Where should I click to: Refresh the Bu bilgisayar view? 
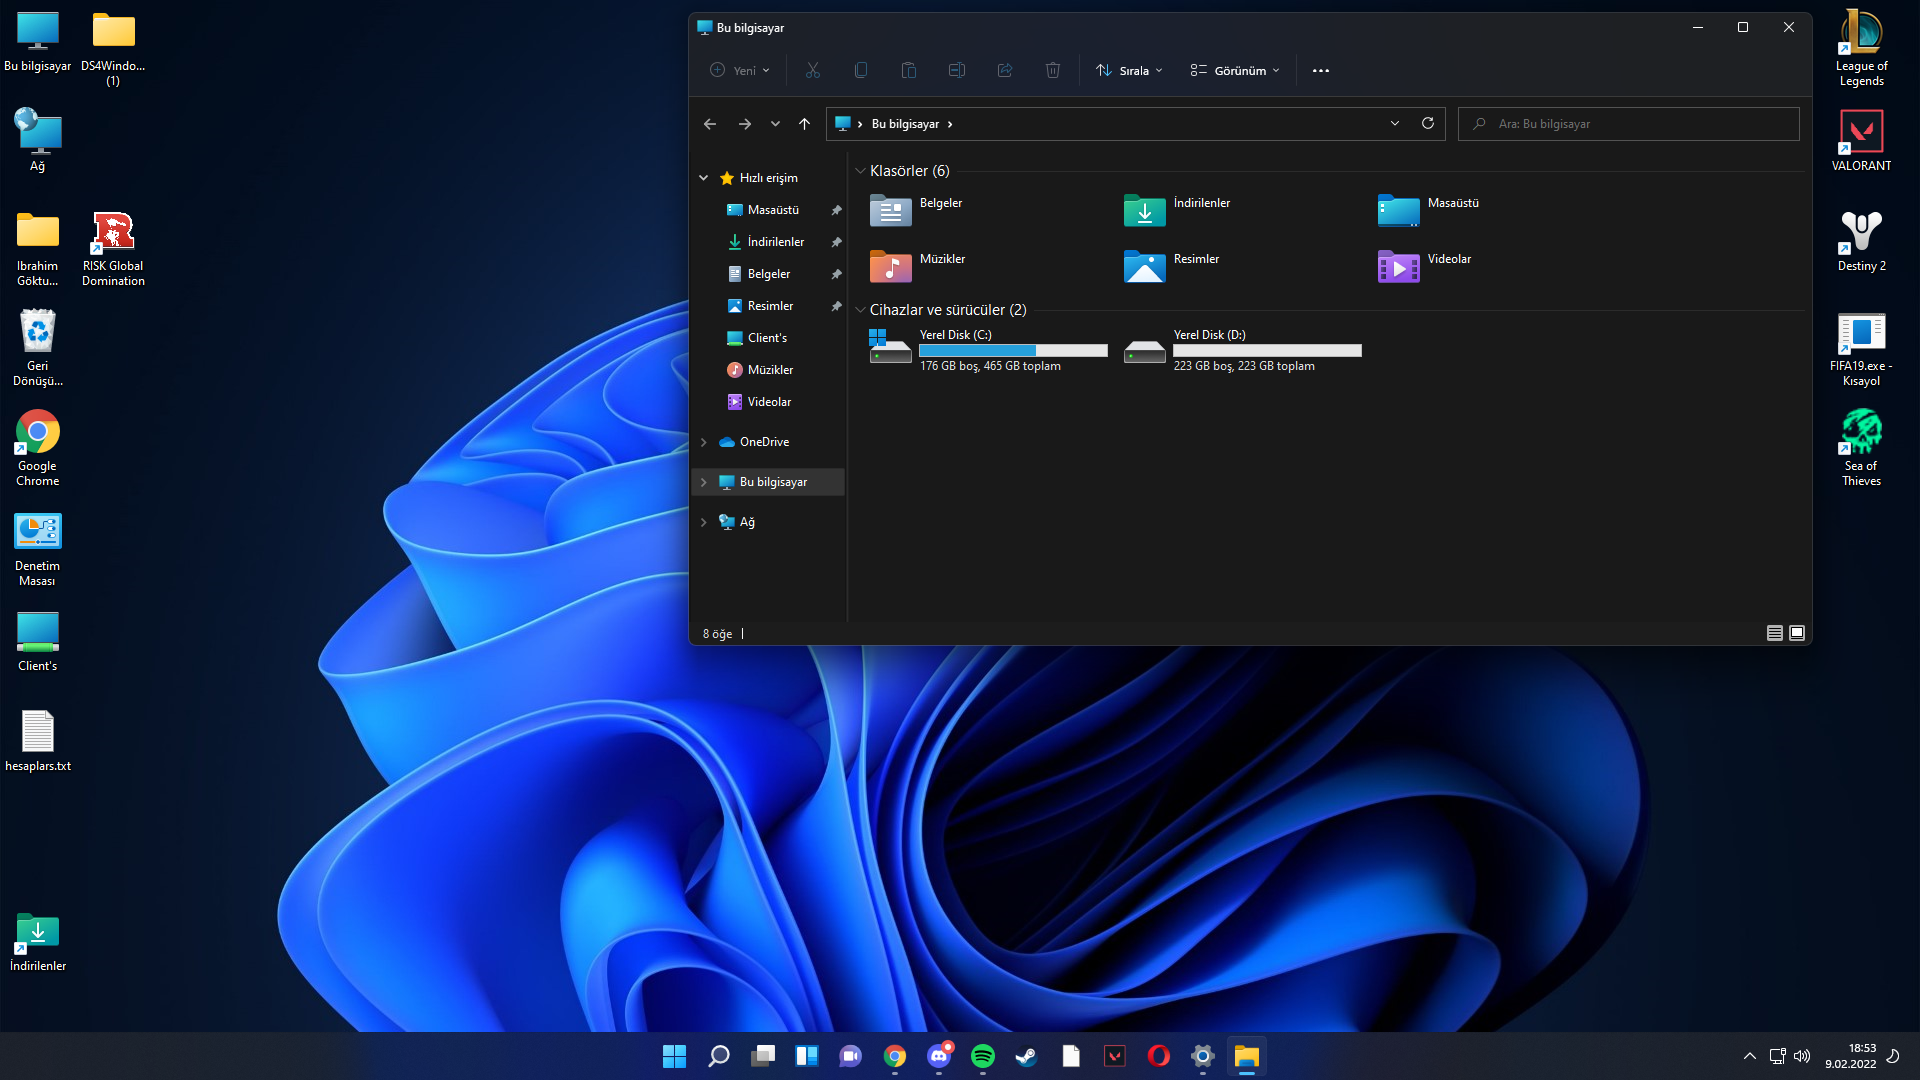[1428, 123]
